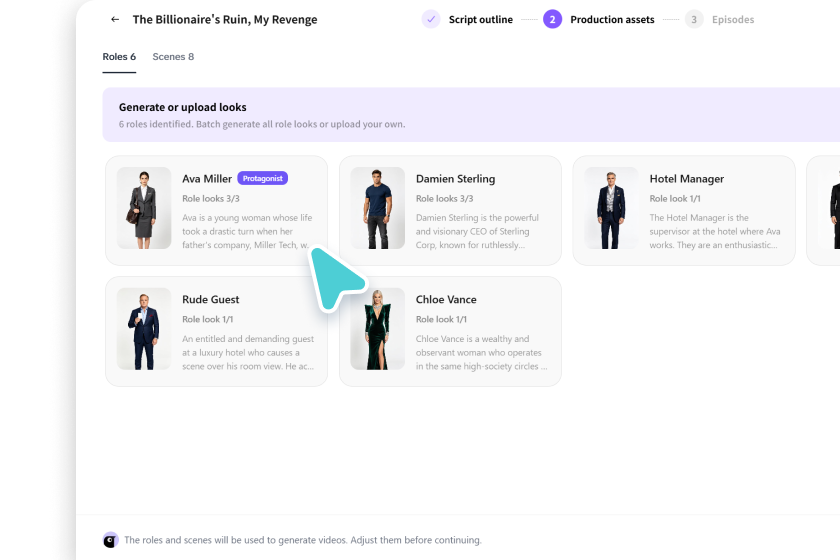Open the Hotel Manager portrait thumbnail

(x=611, y=208)
